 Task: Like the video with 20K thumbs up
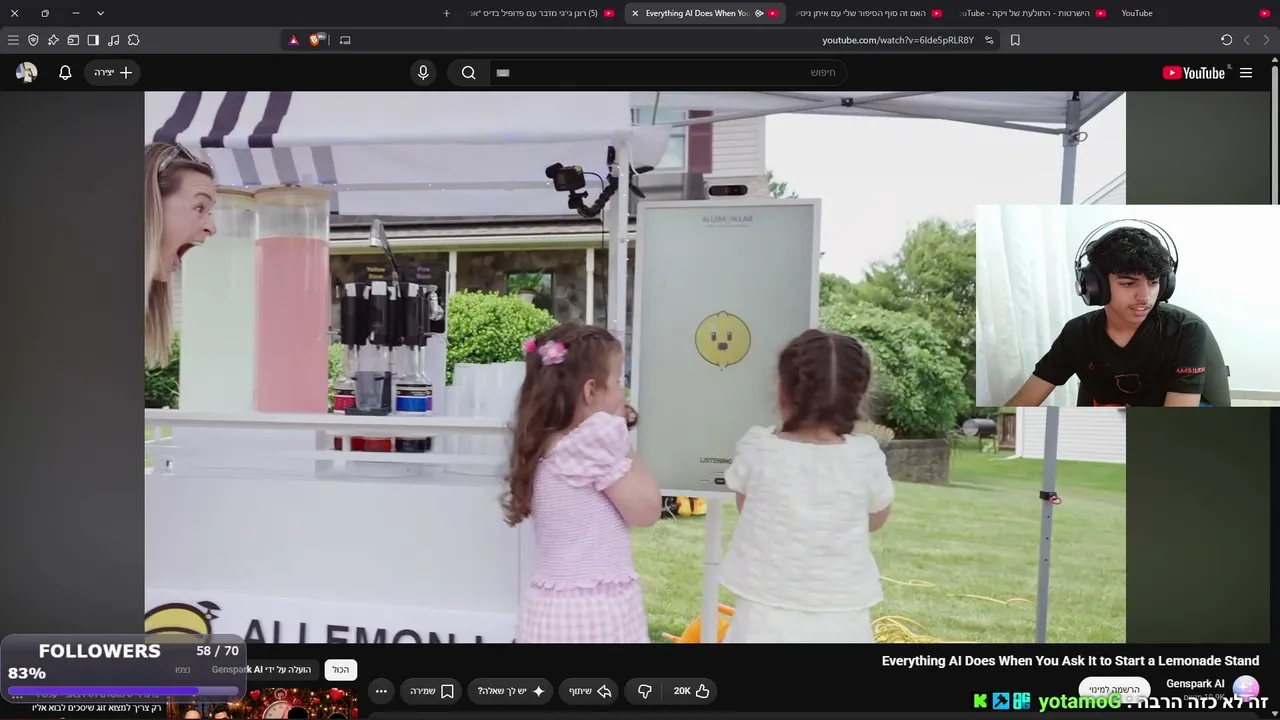click(691, 691)
